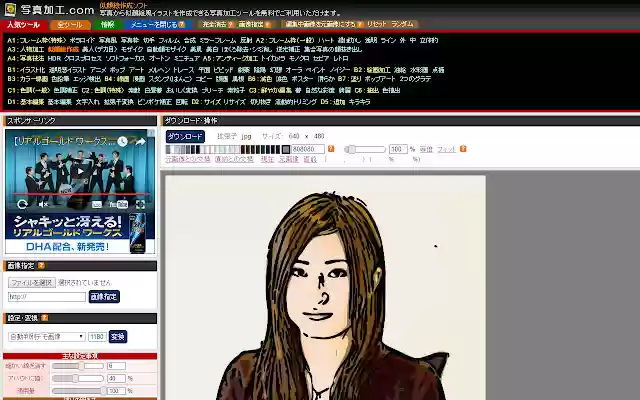Viewport: 640px width, 400px height.
Task: Adjust the third settings slider with value 100
Action: (78, 391)
